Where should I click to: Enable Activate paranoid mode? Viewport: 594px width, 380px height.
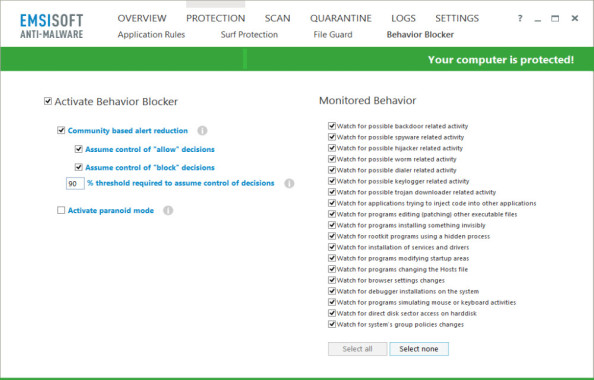(61, 210)
